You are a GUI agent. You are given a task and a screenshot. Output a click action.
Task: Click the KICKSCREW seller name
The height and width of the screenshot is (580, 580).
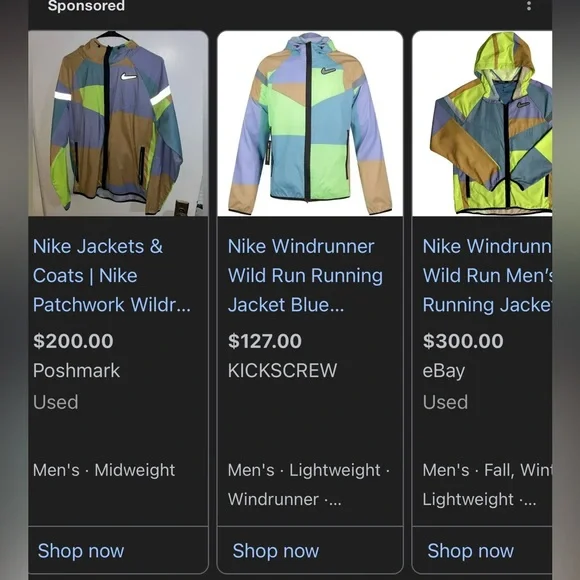[282, 370]
